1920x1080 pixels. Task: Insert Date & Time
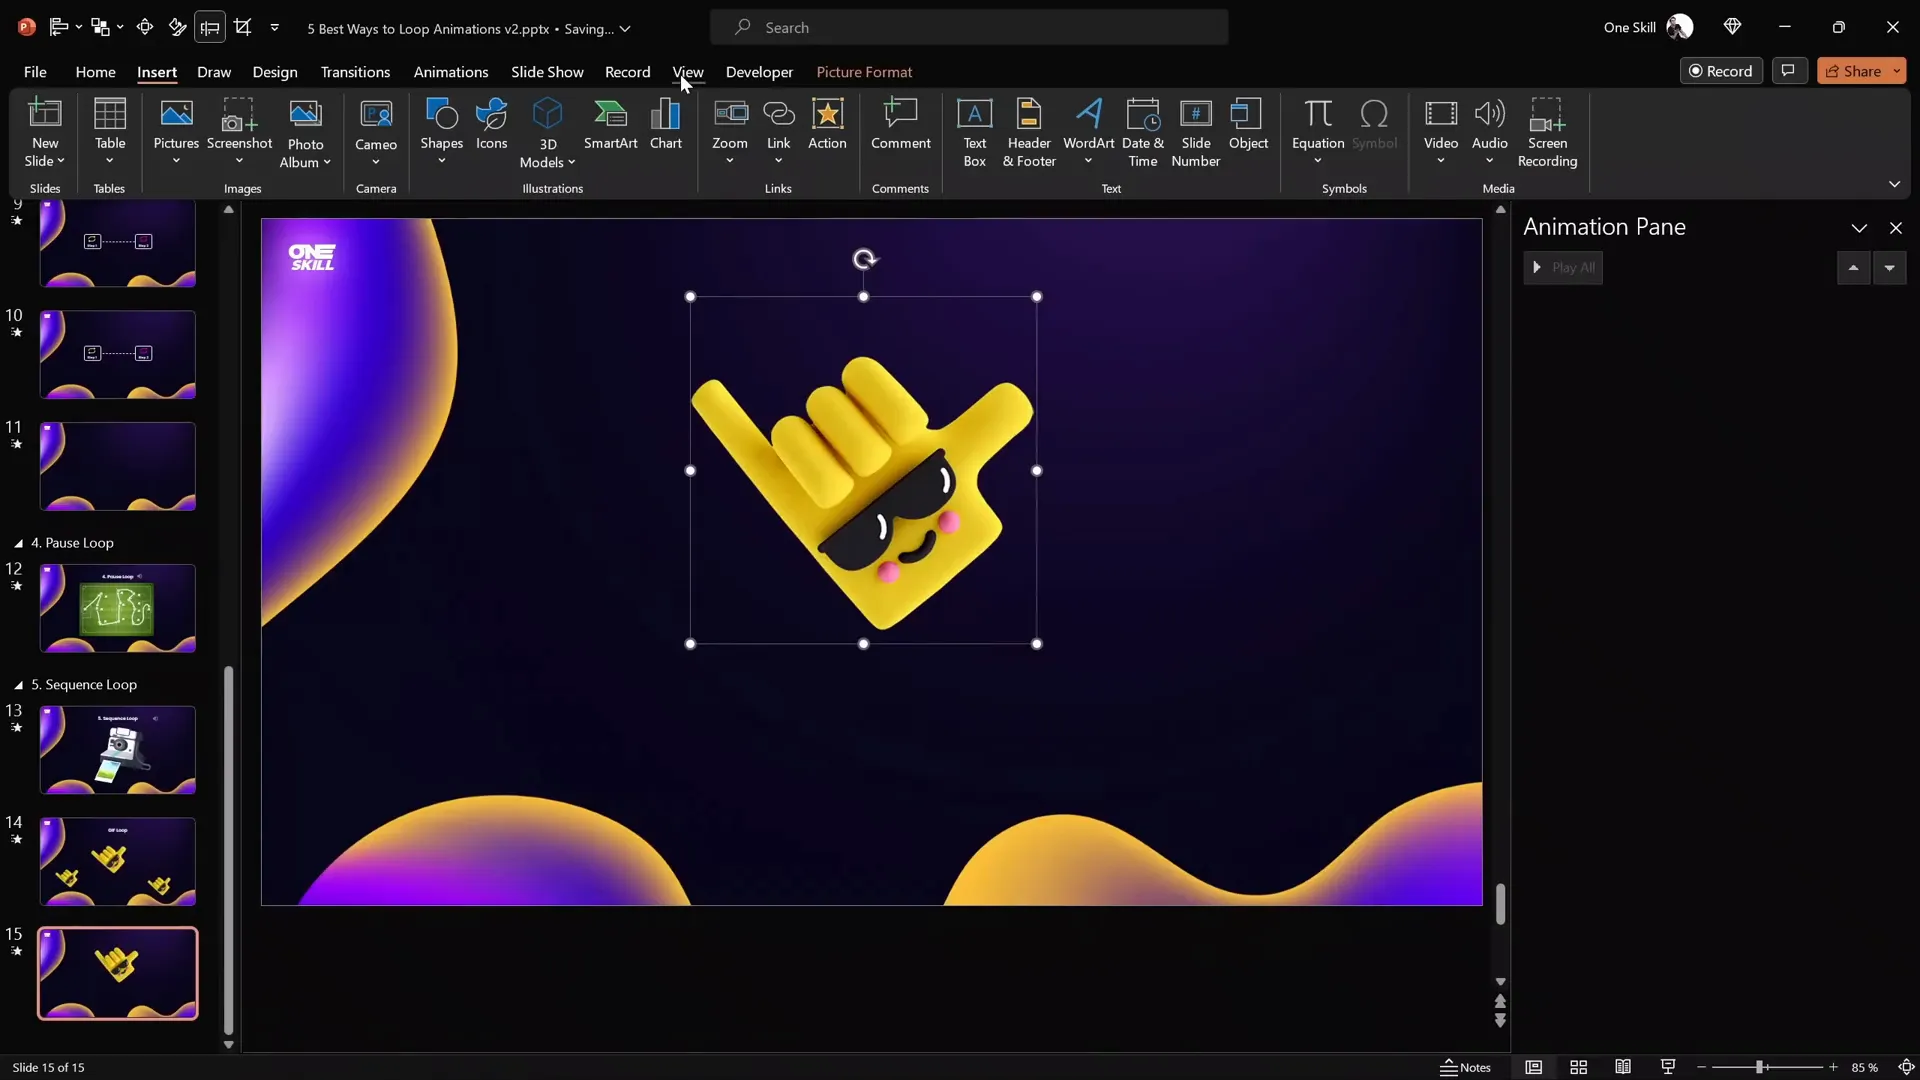coord(1142,131)
